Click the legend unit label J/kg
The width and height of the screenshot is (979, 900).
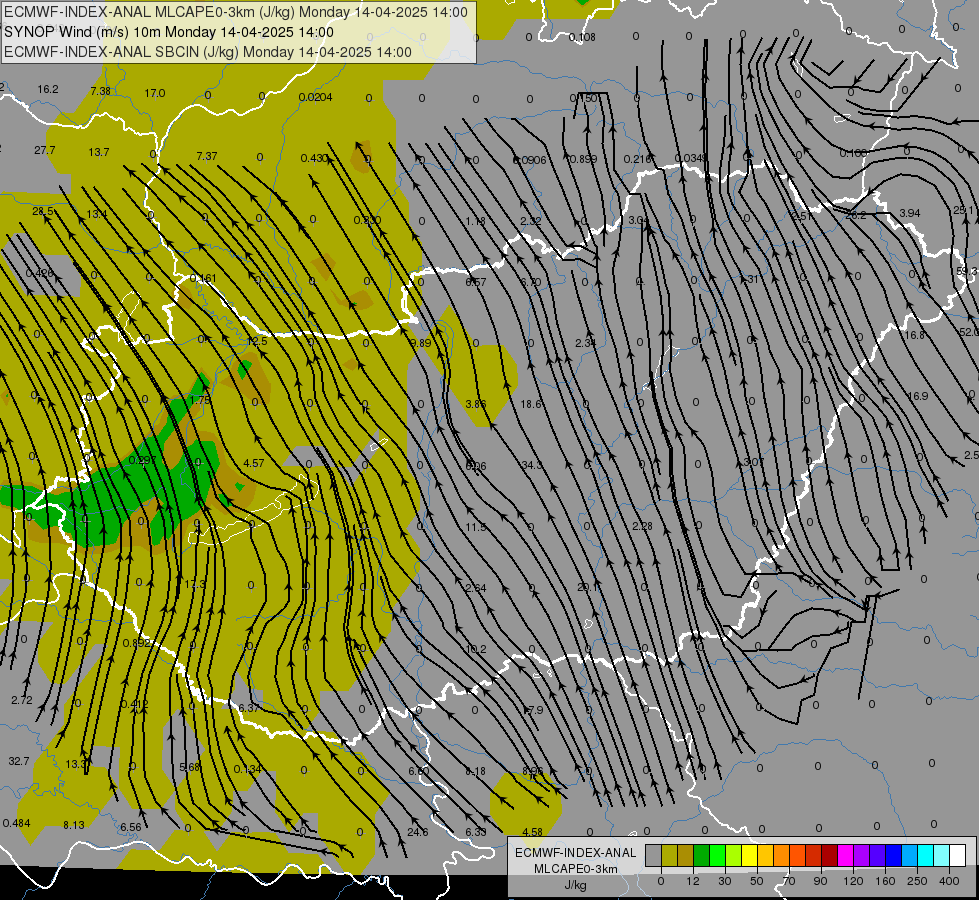[576, 885]
